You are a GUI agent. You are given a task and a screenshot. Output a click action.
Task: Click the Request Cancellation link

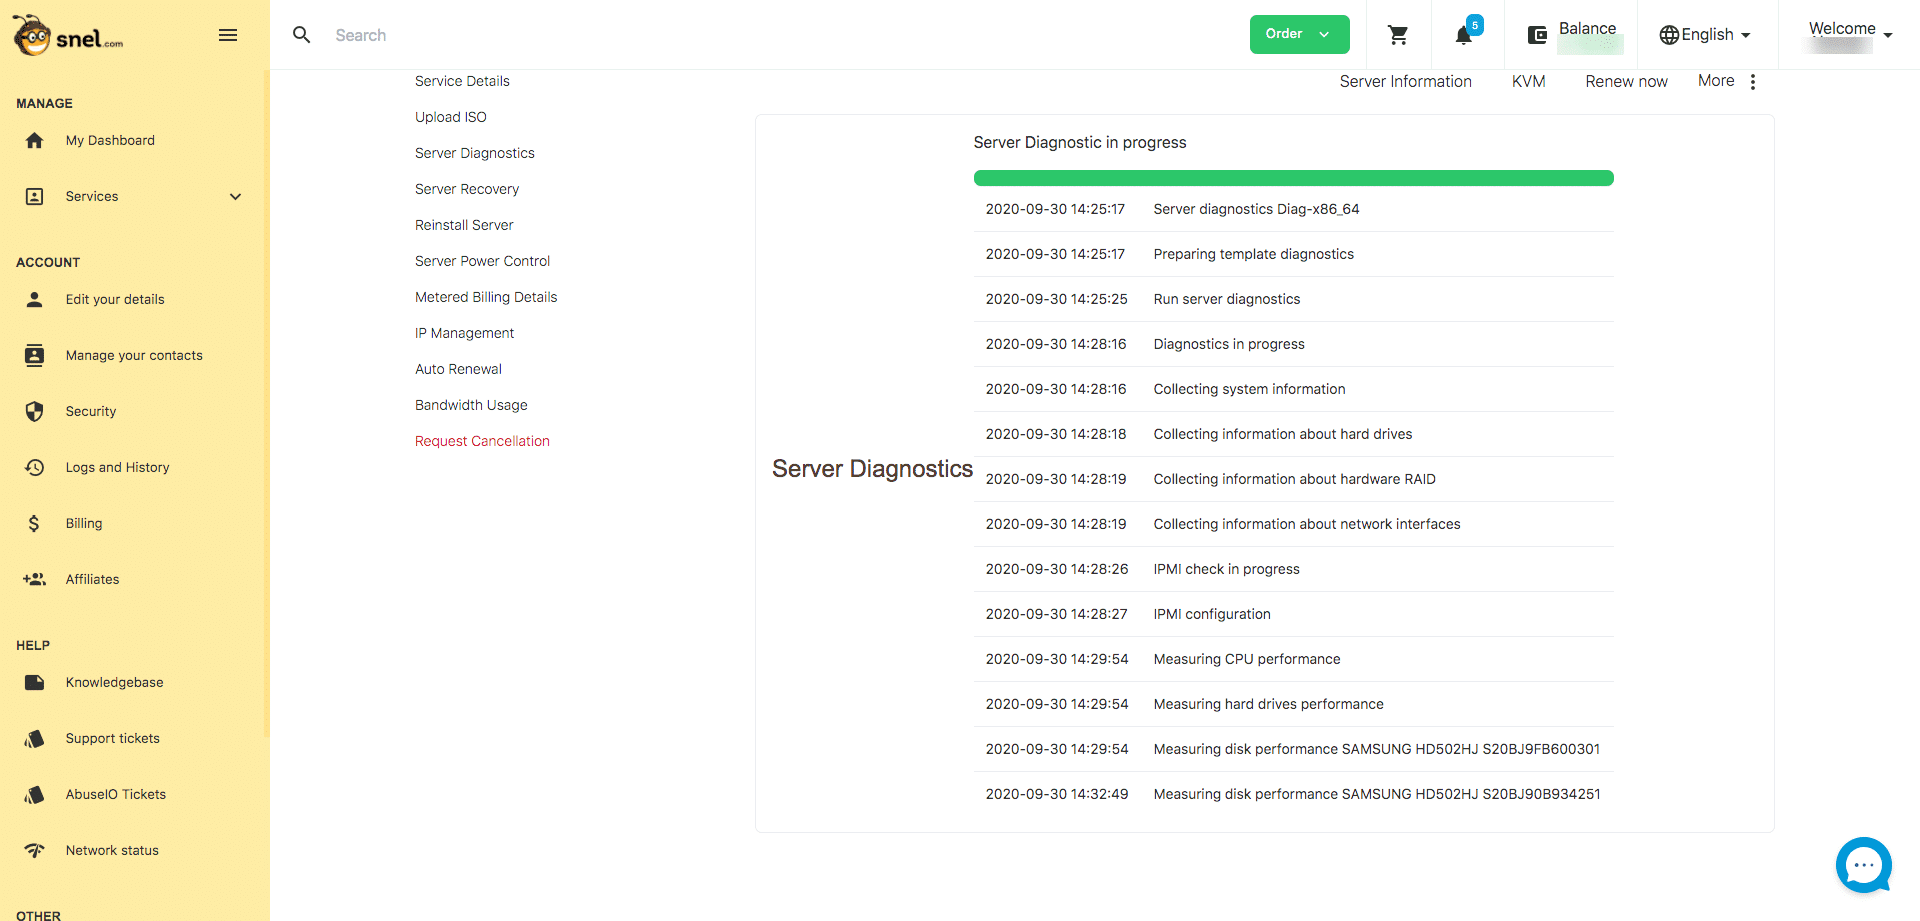[x=482, y=441]
